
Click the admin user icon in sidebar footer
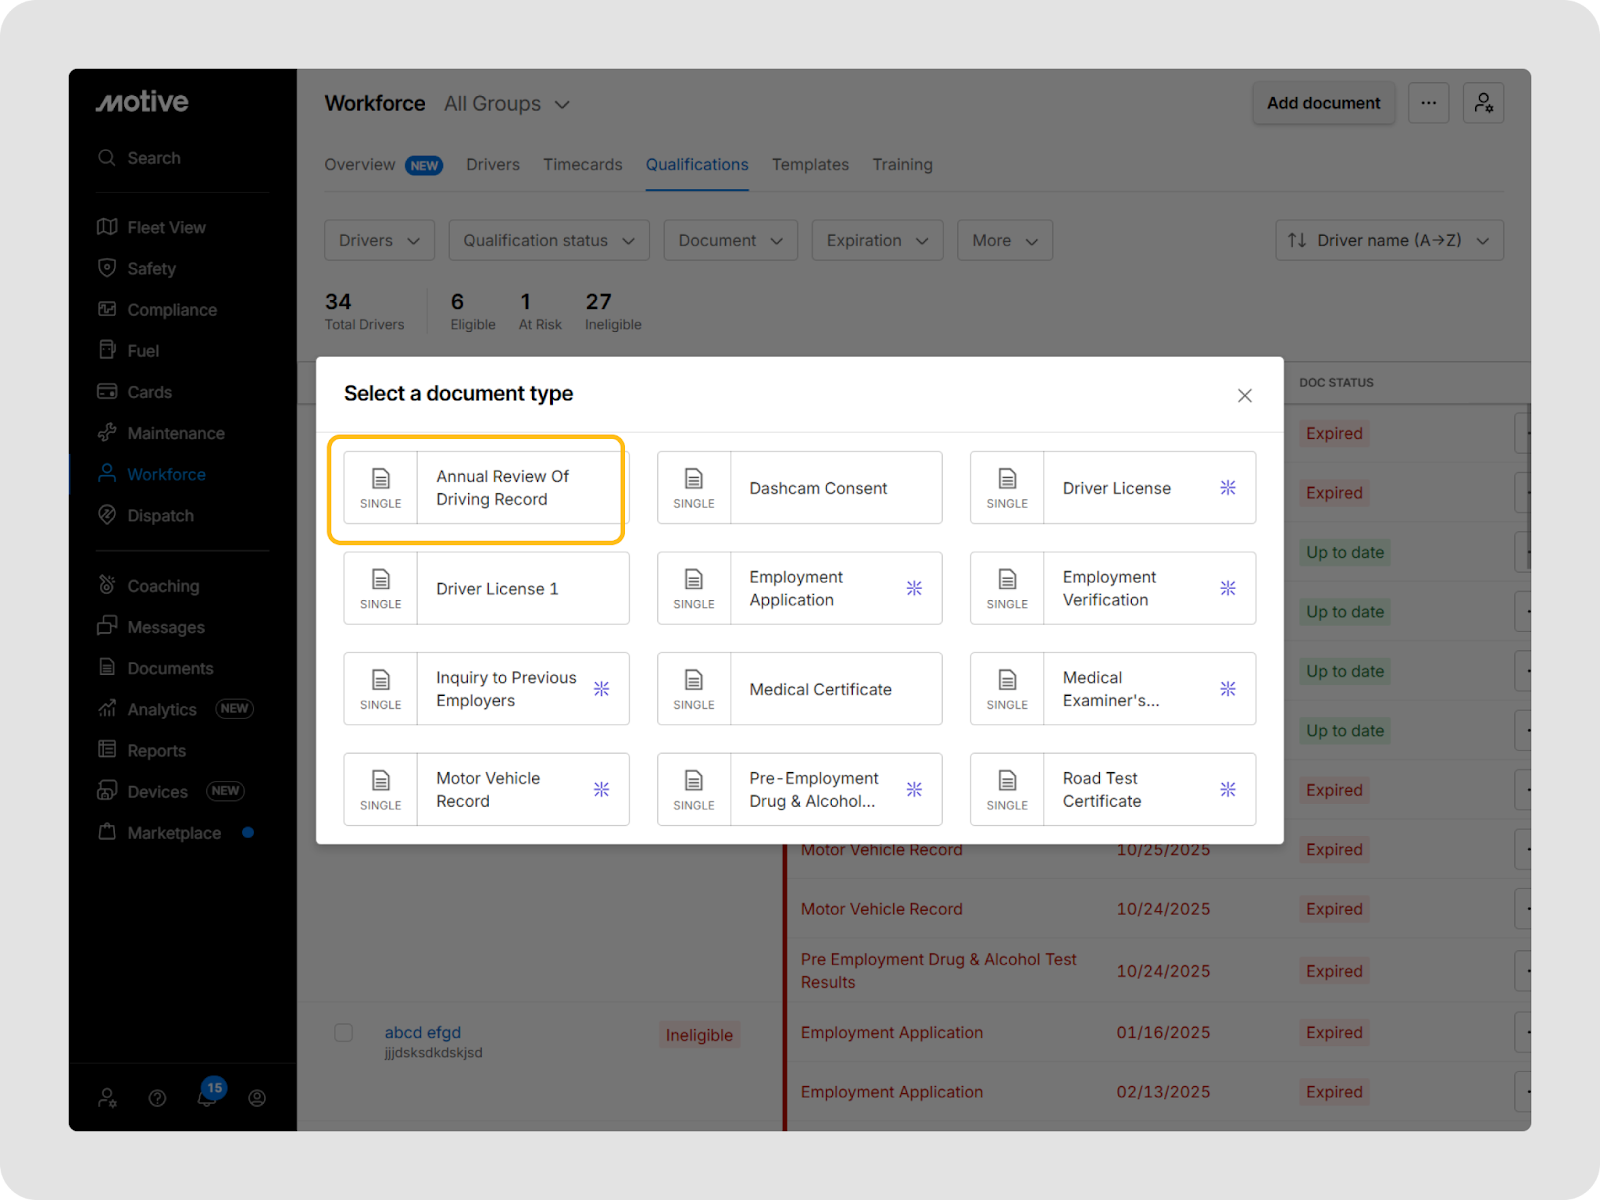tap(107, 1098)
